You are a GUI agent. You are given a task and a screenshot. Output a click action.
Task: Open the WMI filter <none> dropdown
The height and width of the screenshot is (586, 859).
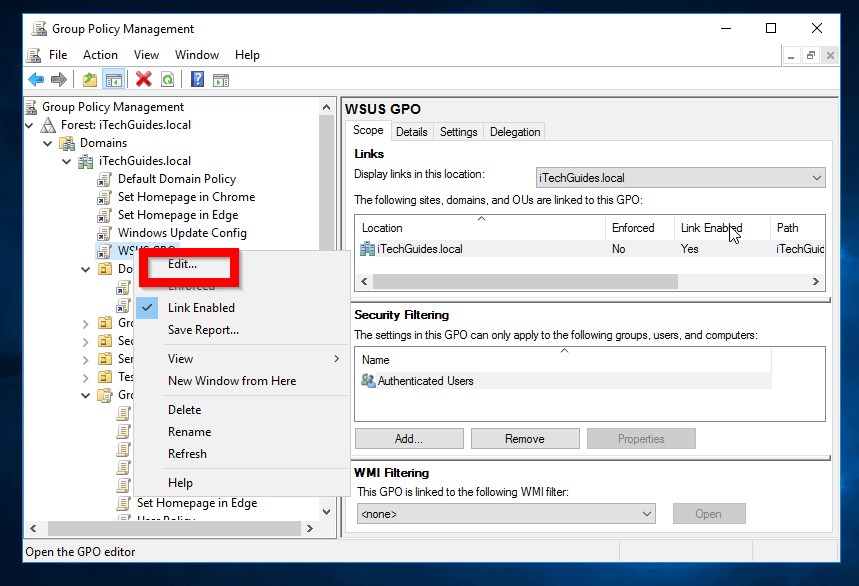tap(506, 514)
